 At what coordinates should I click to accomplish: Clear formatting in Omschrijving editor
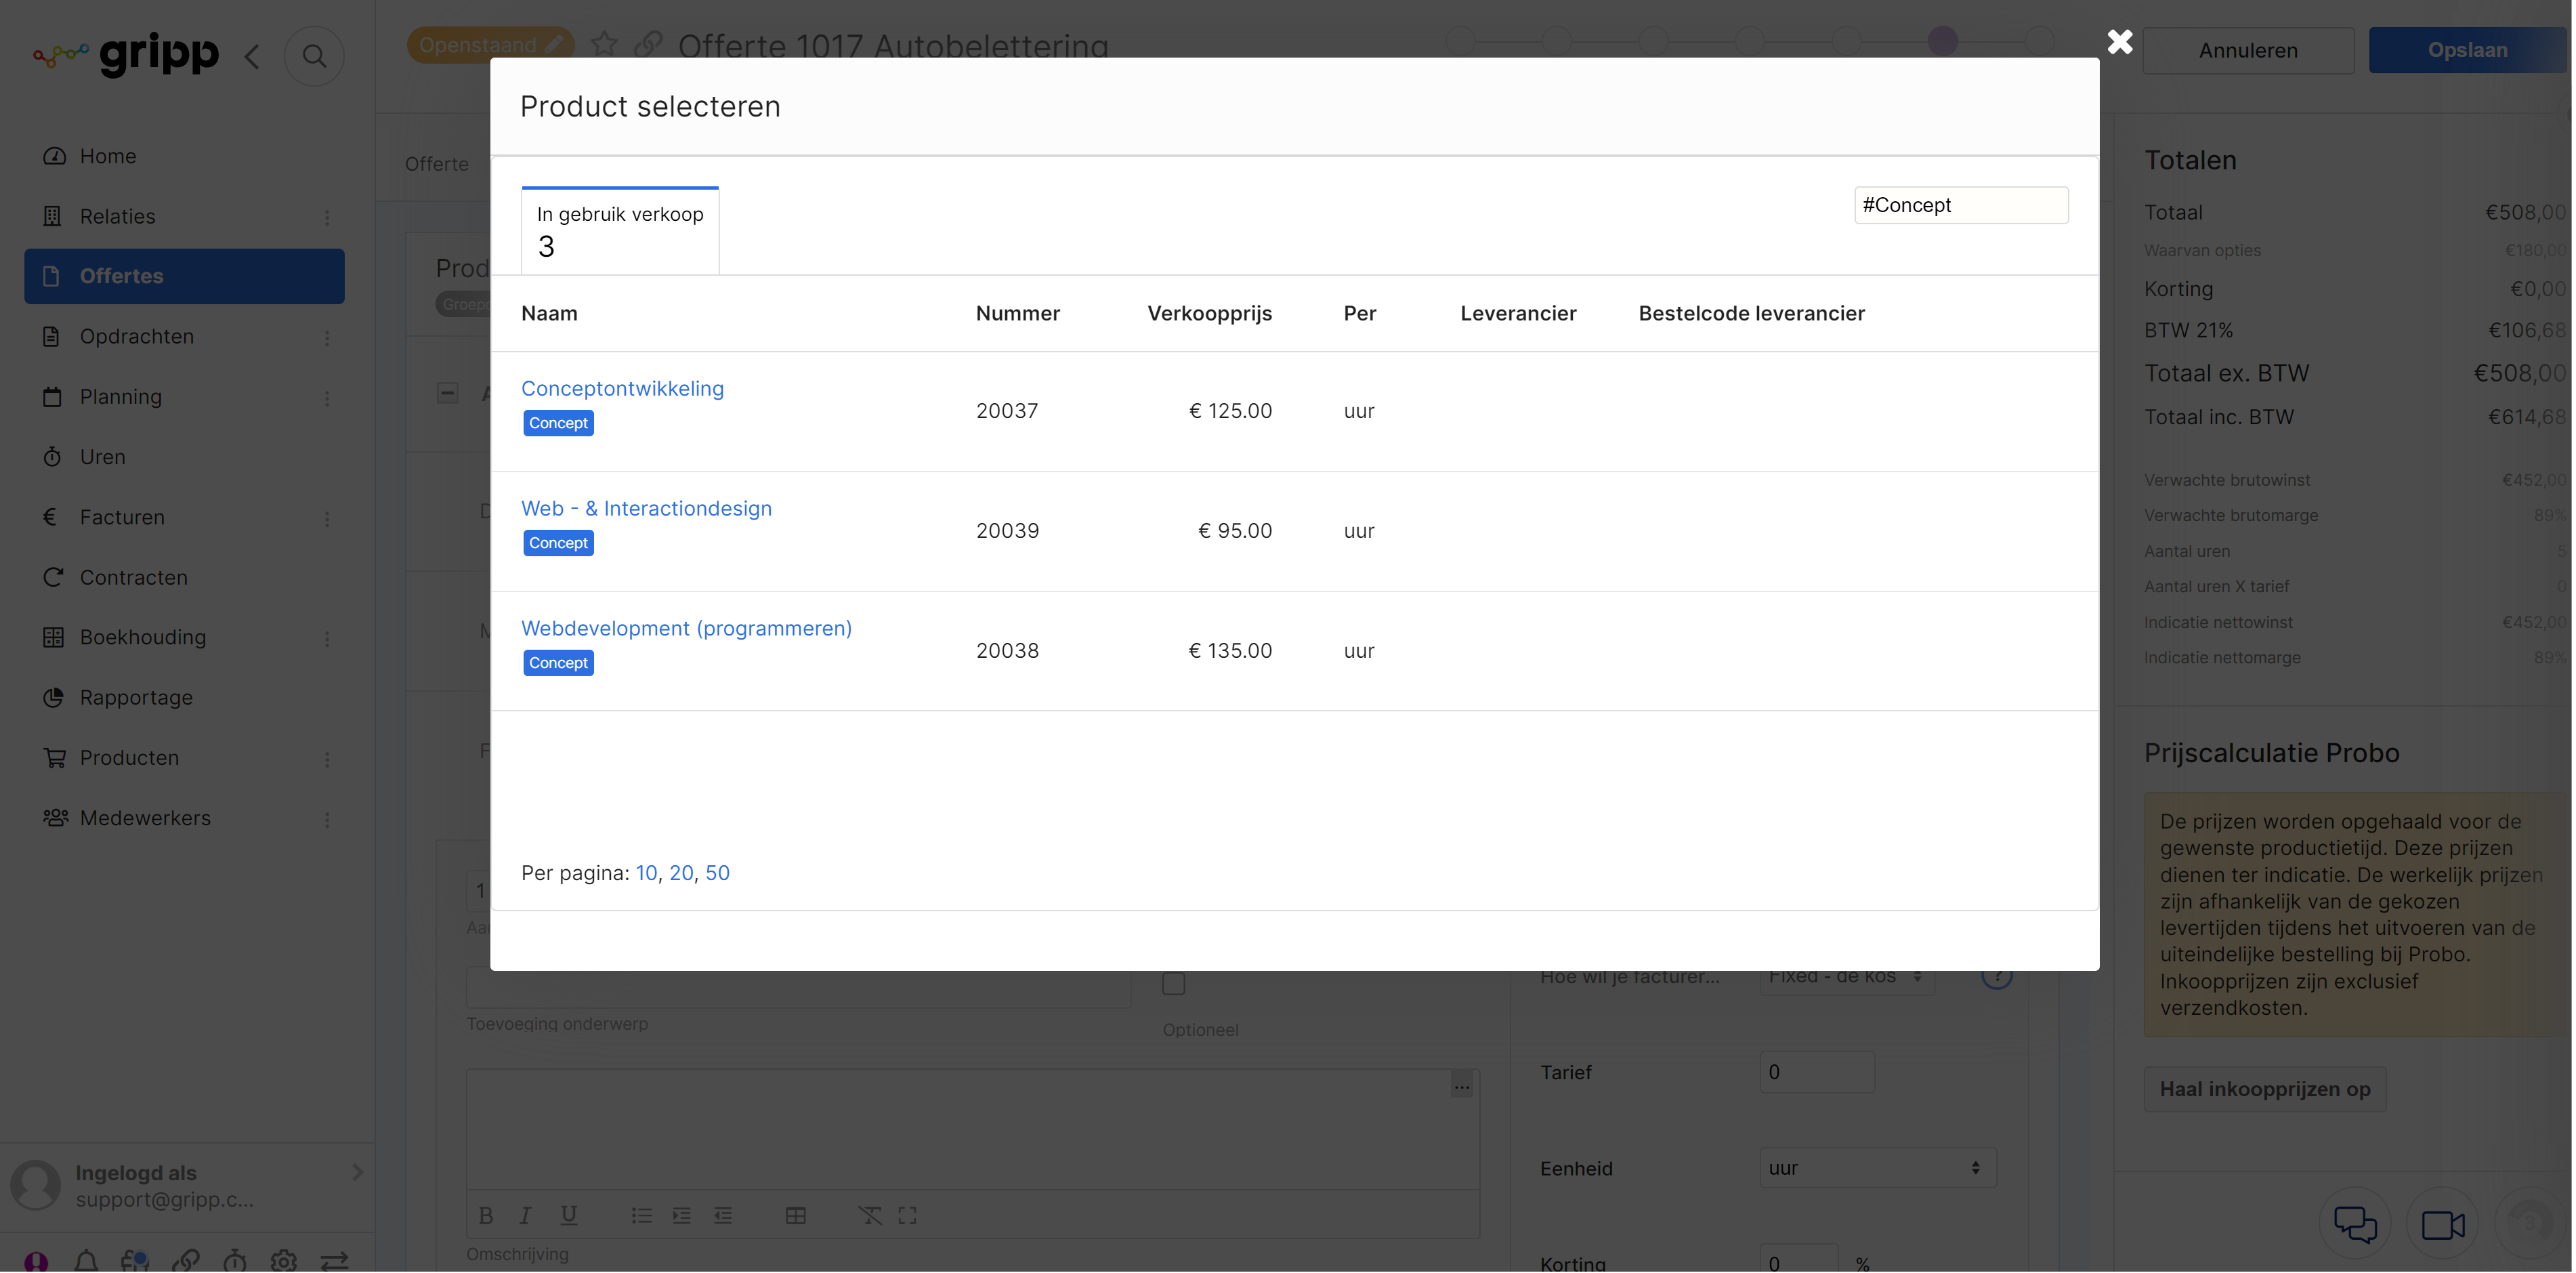pos(870,1215)
